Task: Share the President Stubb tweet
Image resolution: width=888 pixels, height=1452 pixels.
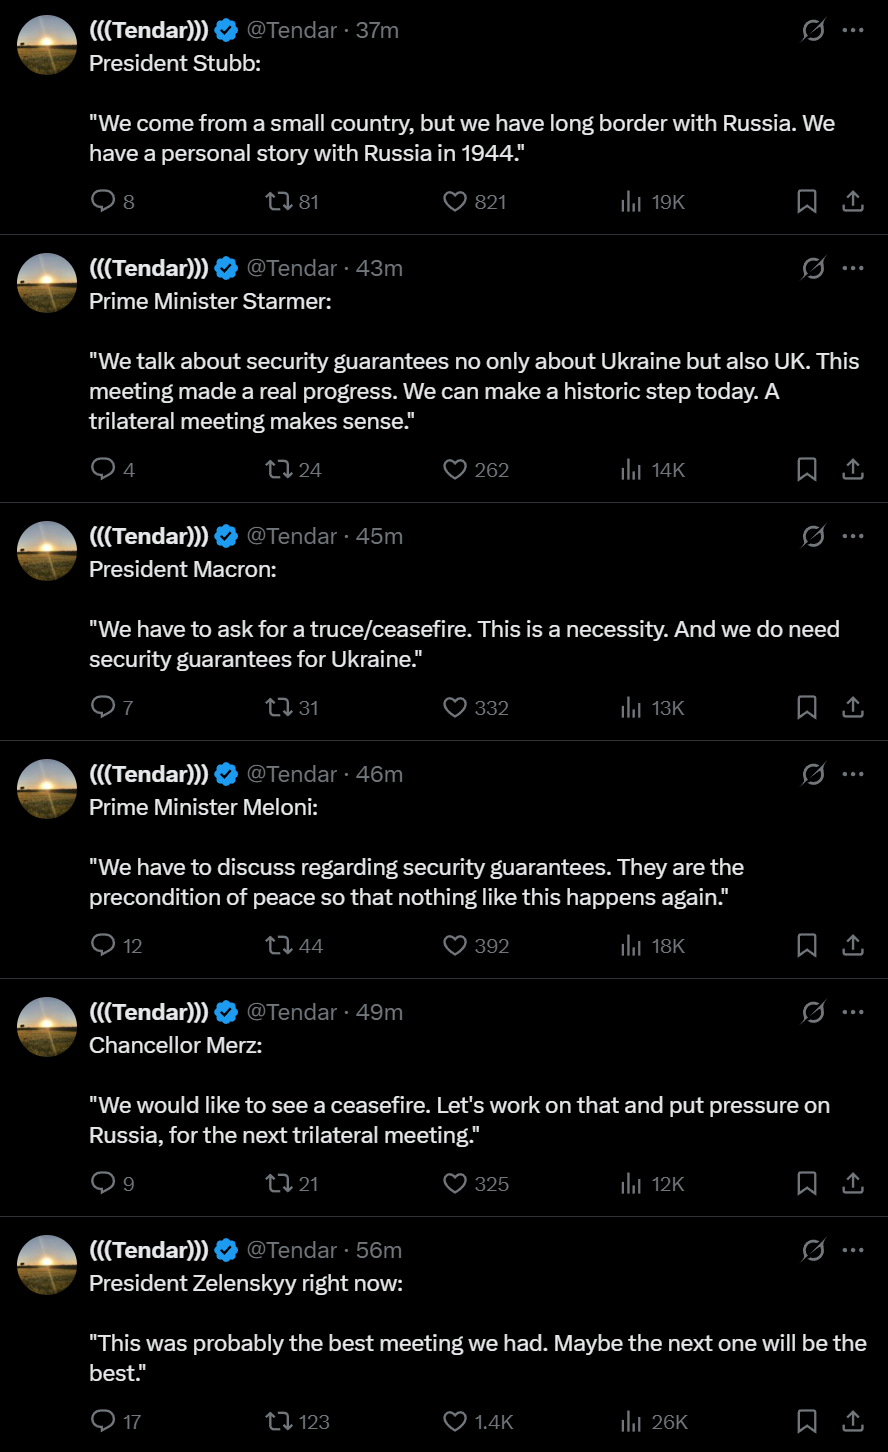Action: [x=852, y=202]
